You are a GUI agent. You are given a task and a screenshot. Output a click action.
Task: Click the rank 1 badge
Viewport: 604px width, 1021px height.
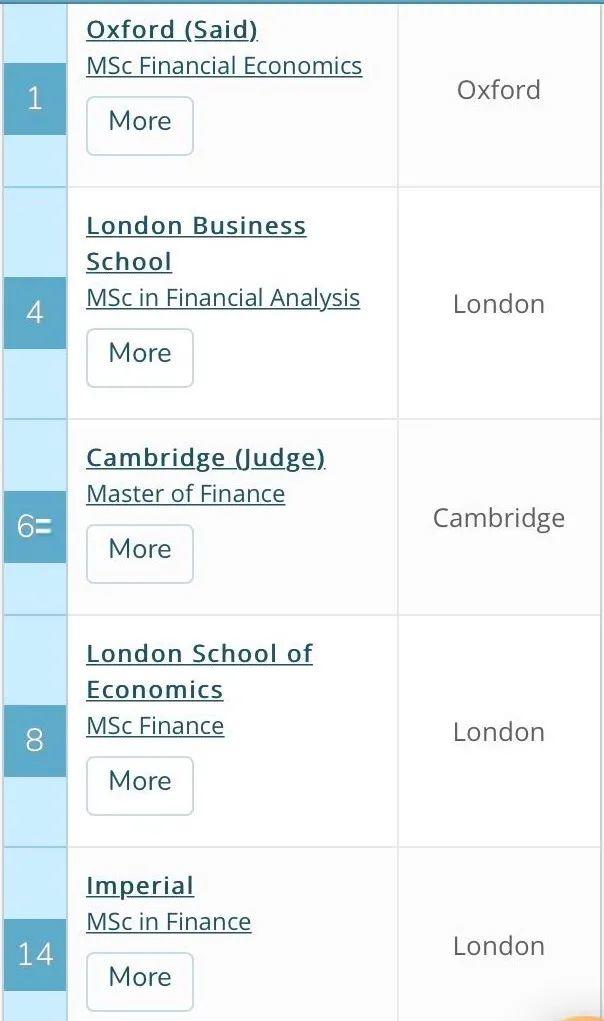(x=35, y=99)
